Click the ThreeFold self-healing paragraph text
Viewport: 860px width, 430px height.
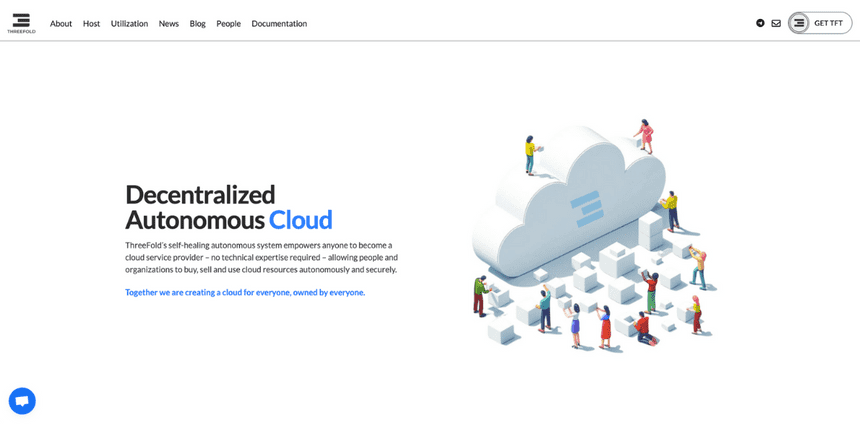pyautogui.click(x=262, y=257)
